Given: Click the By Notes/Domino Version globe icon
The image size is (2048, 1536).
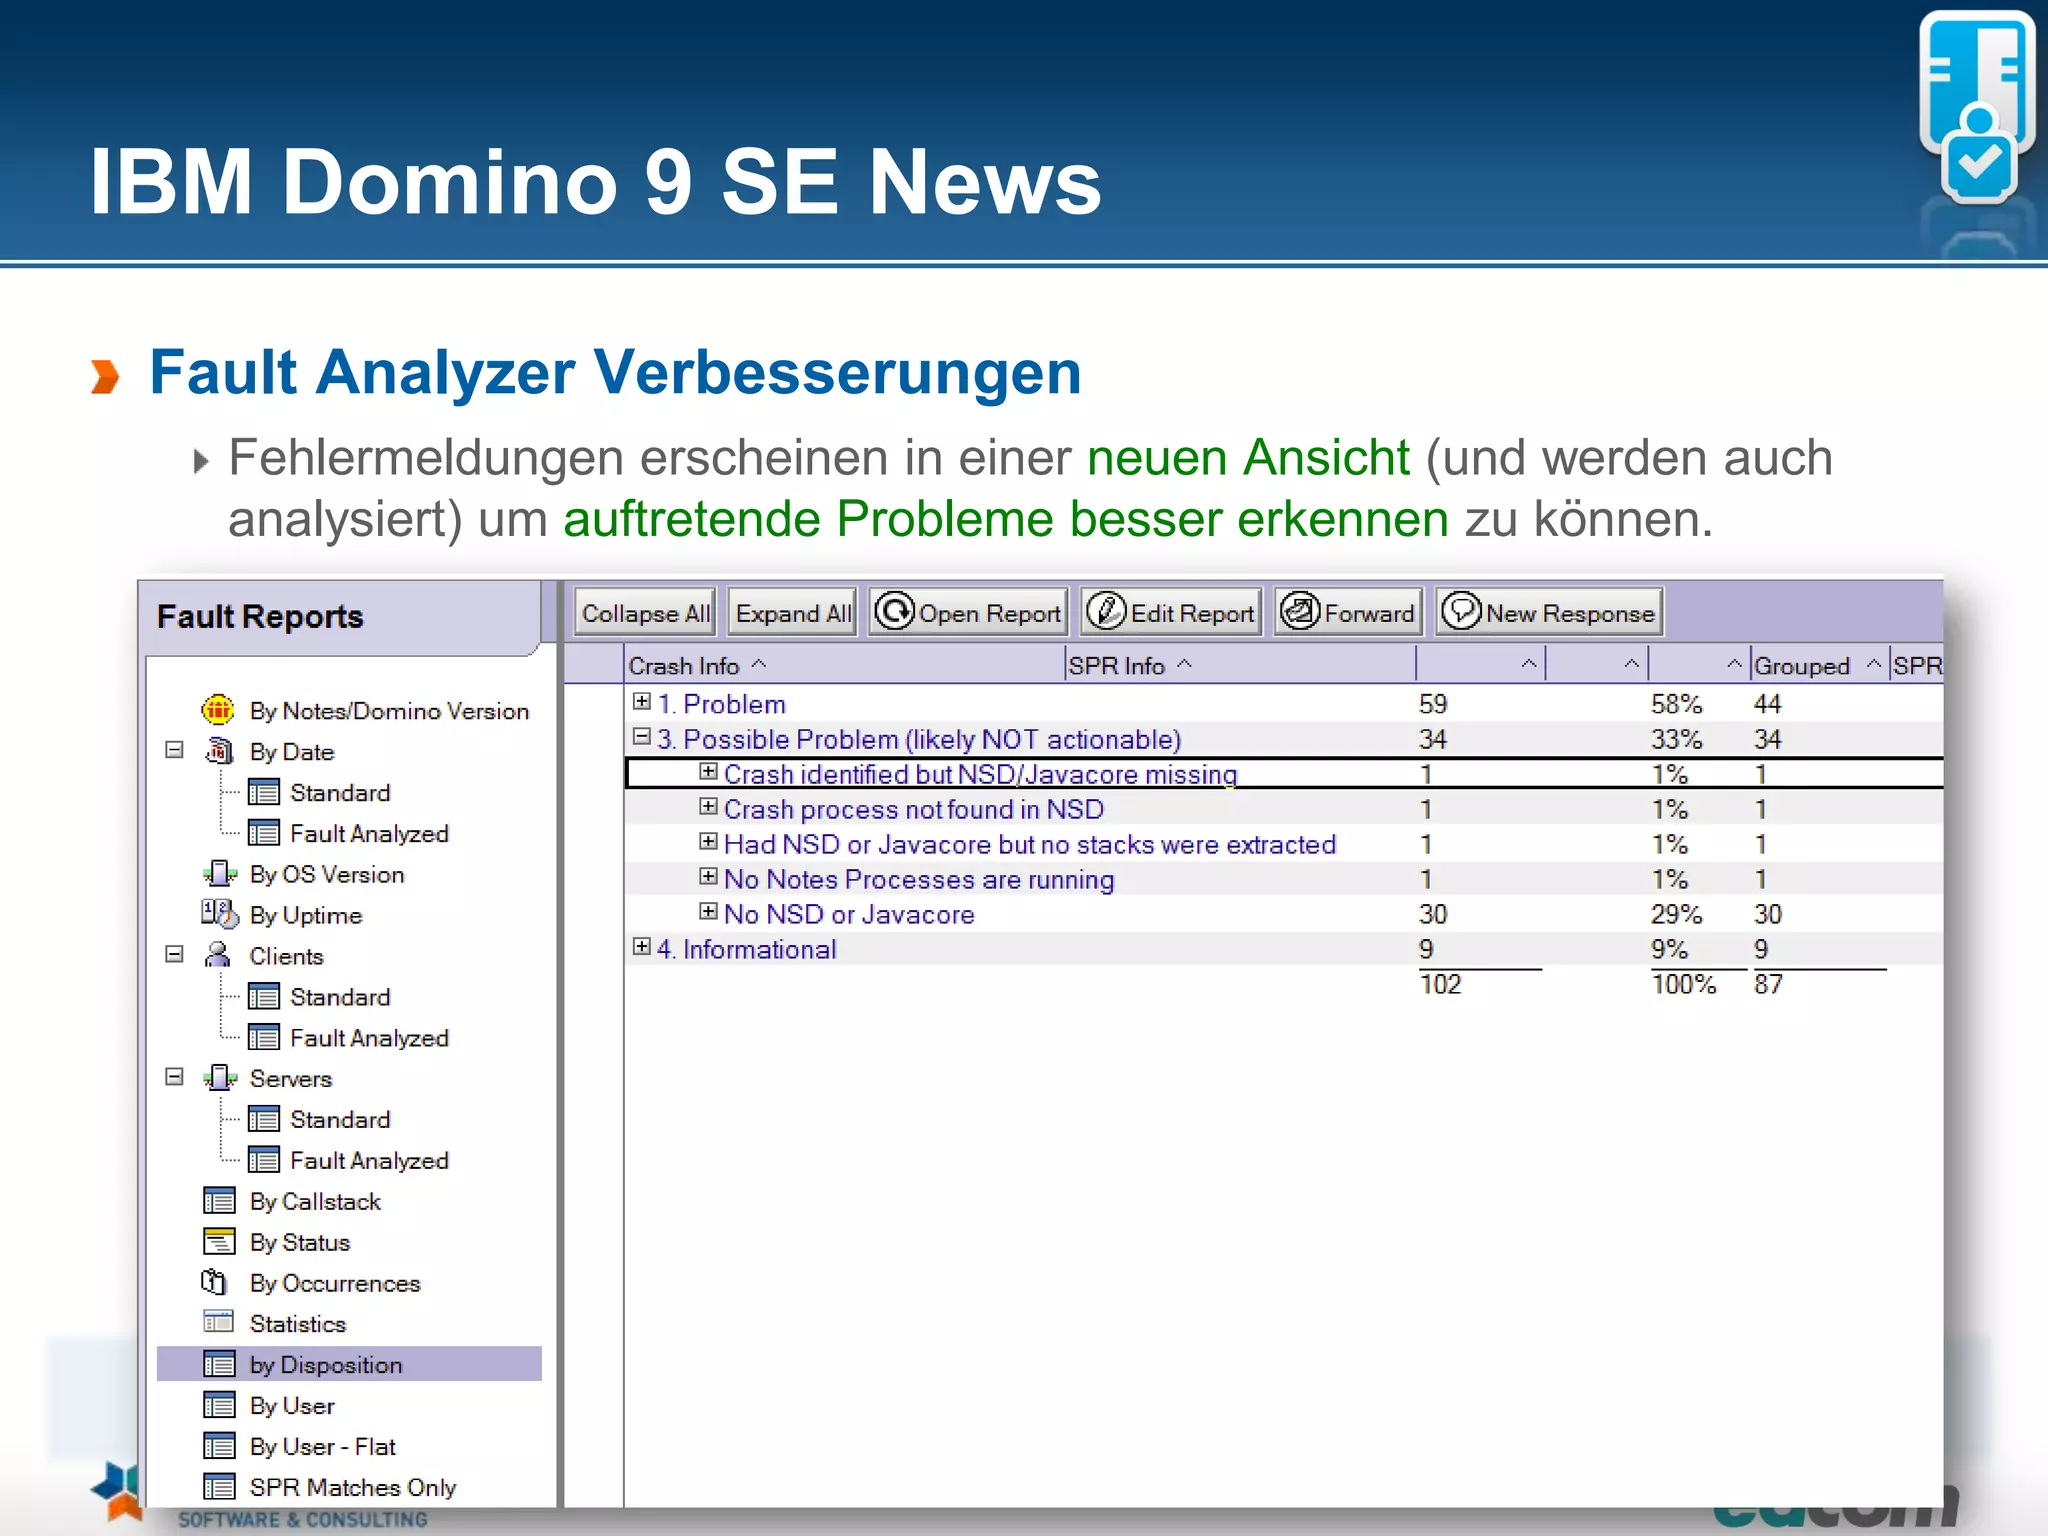Looking at the screenshot, I should tap(218, 710).
